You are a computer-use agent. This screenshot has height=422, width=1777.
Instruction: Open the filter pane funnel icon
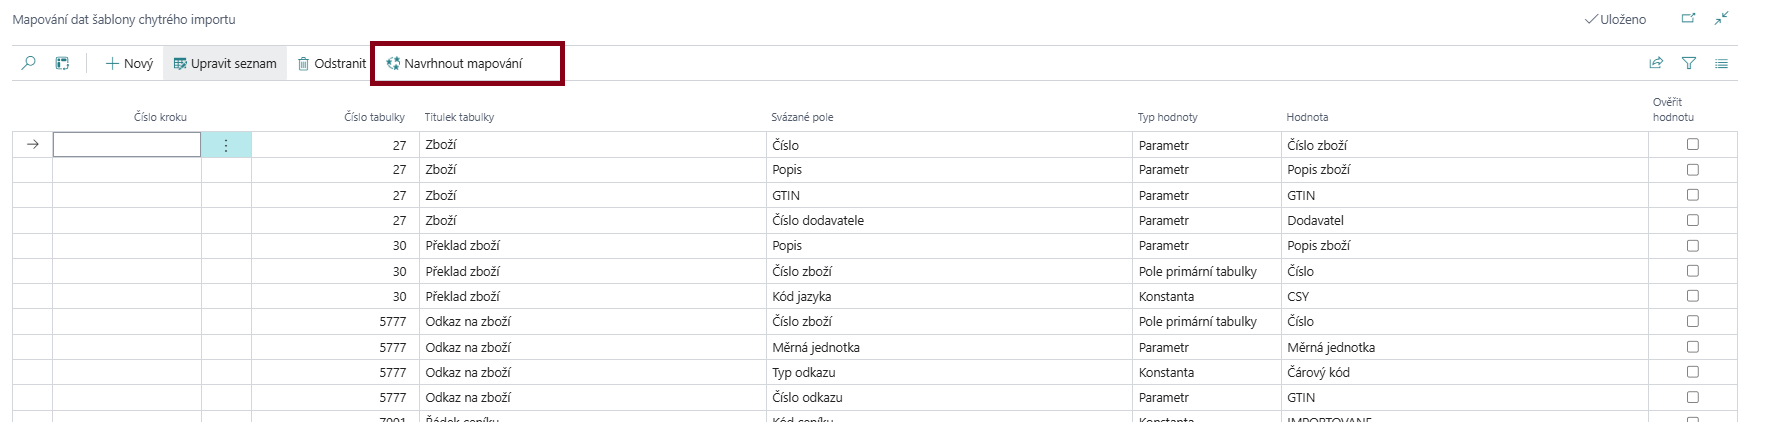(1689, 63)
